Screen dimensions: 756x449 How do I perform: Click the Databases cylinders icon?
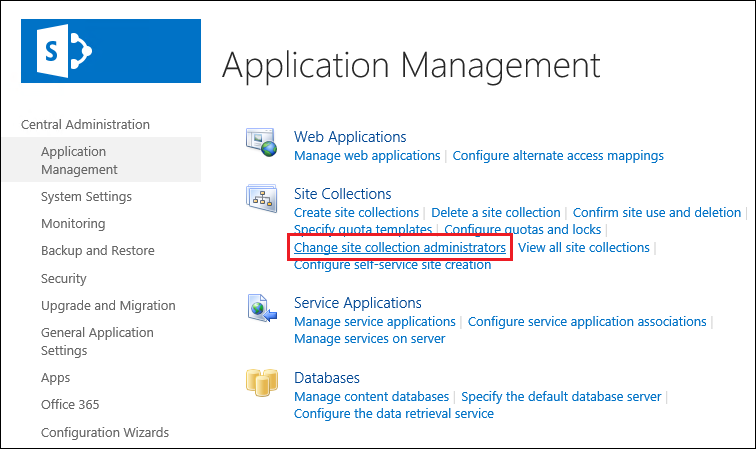[262, 382]
